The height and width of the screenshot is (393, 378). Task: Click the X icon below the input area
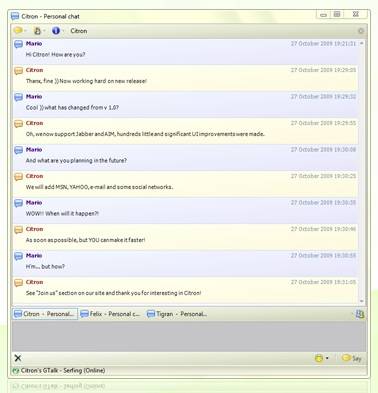tap(18, 358)
